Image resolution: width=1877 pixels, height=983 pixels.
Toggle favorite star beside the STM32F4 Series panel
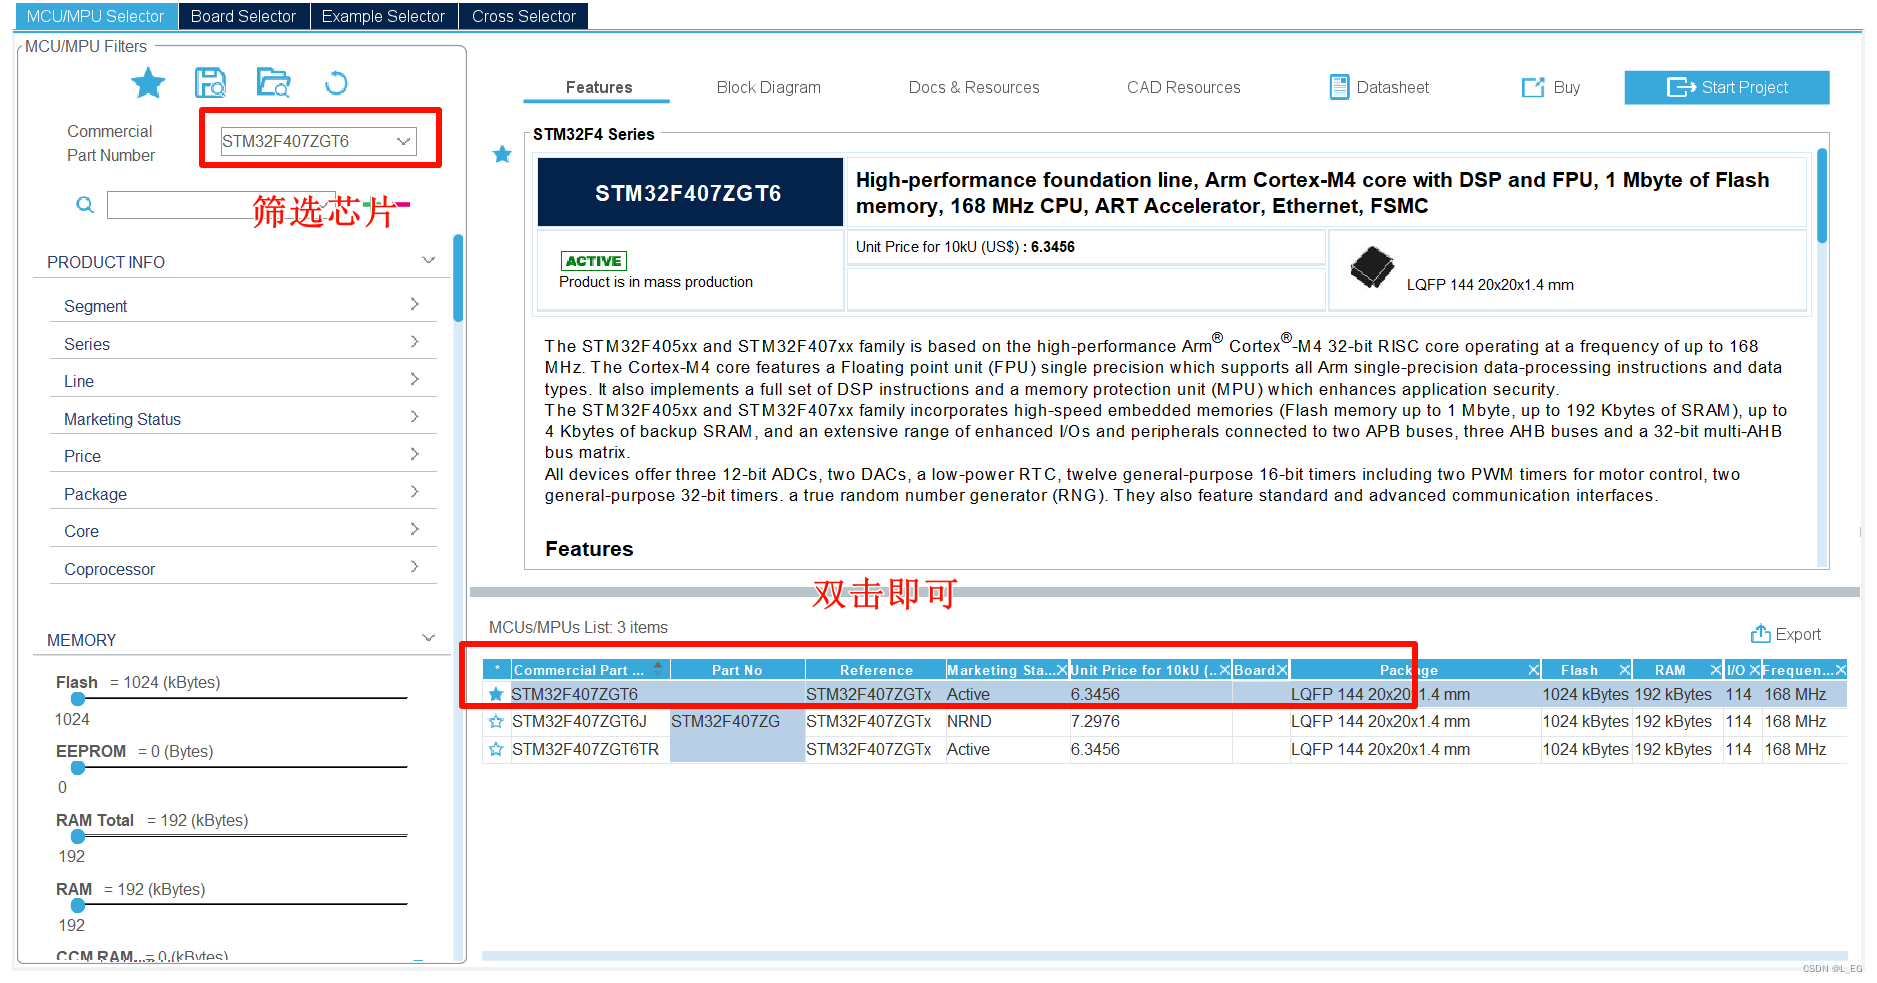click(x=502, y=154)
